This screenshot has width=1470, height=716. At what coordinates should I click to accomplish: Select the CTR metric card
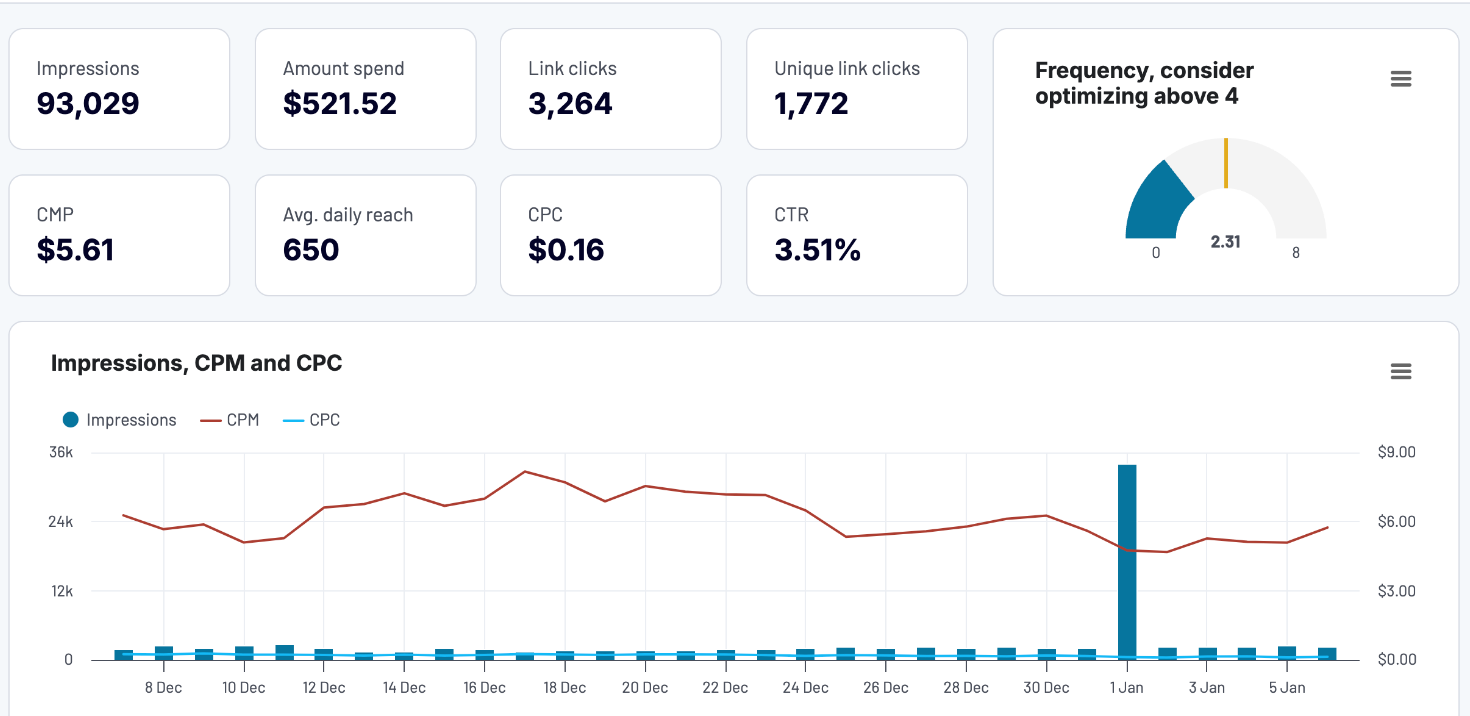coord(856,235)
